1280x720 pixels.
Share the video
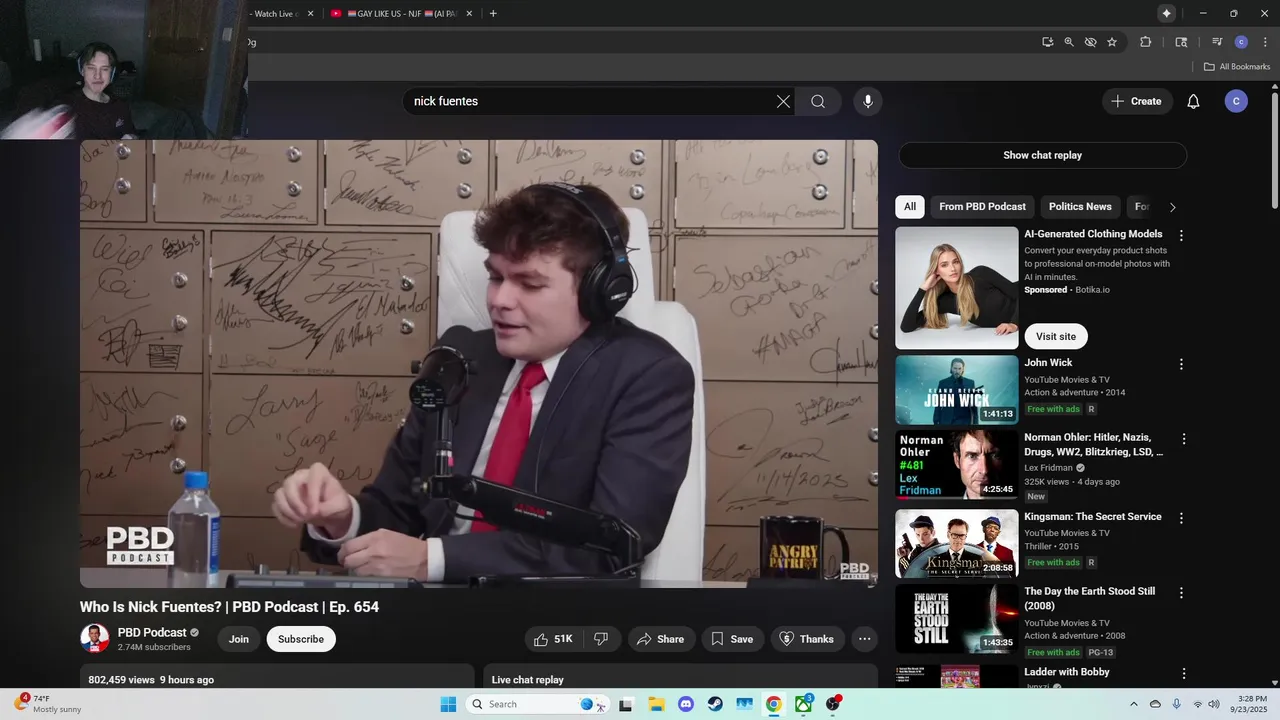(661, 639)
